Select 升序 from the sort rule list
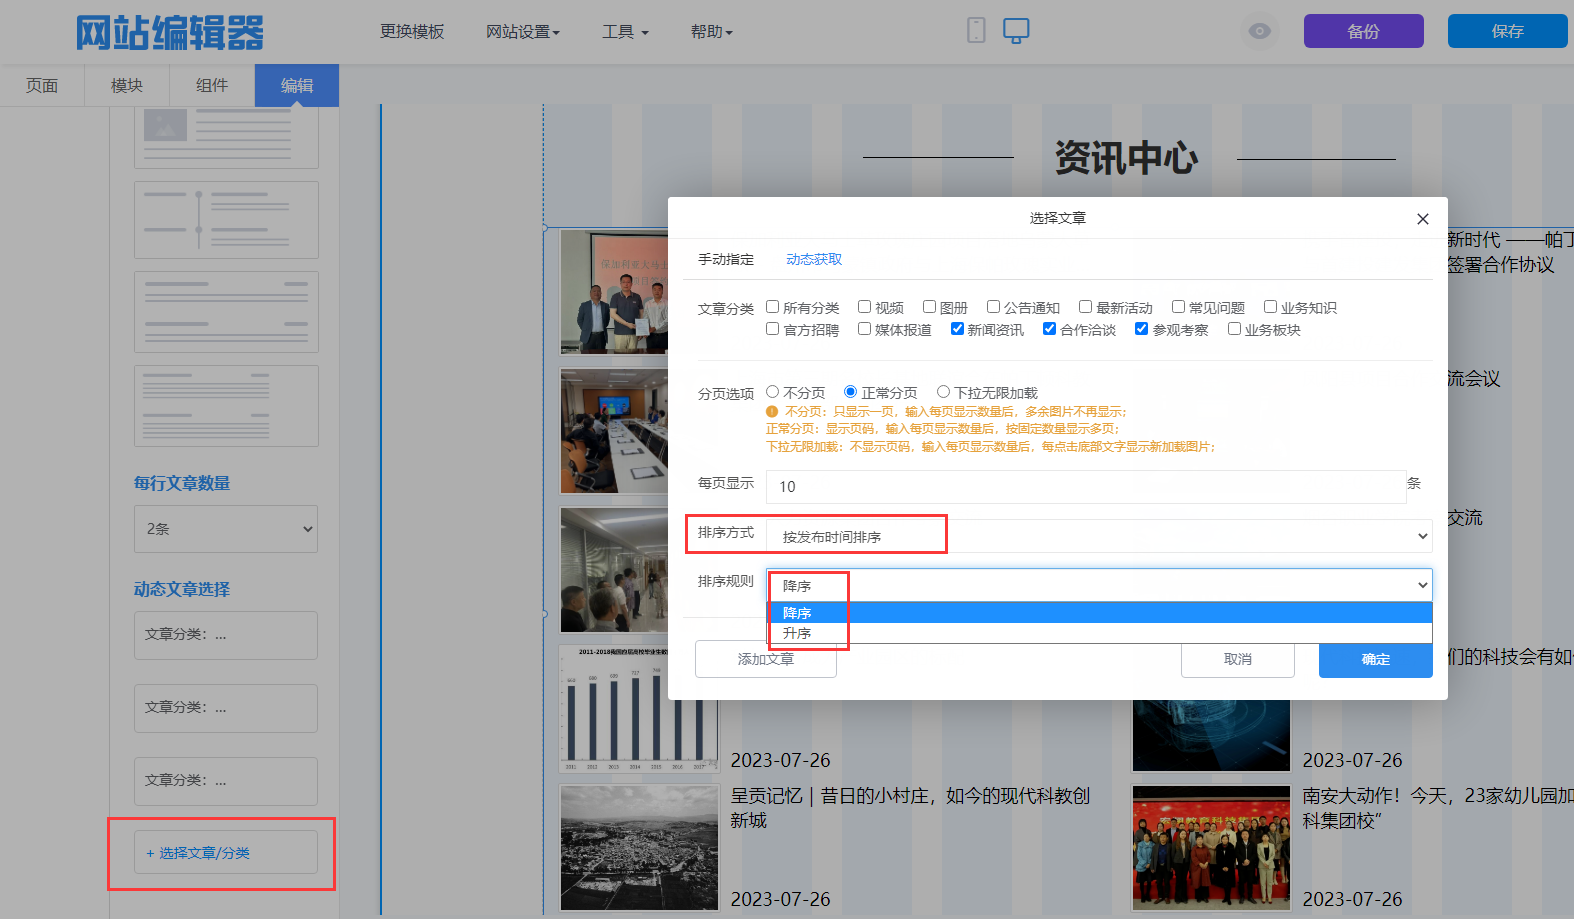 797,633
